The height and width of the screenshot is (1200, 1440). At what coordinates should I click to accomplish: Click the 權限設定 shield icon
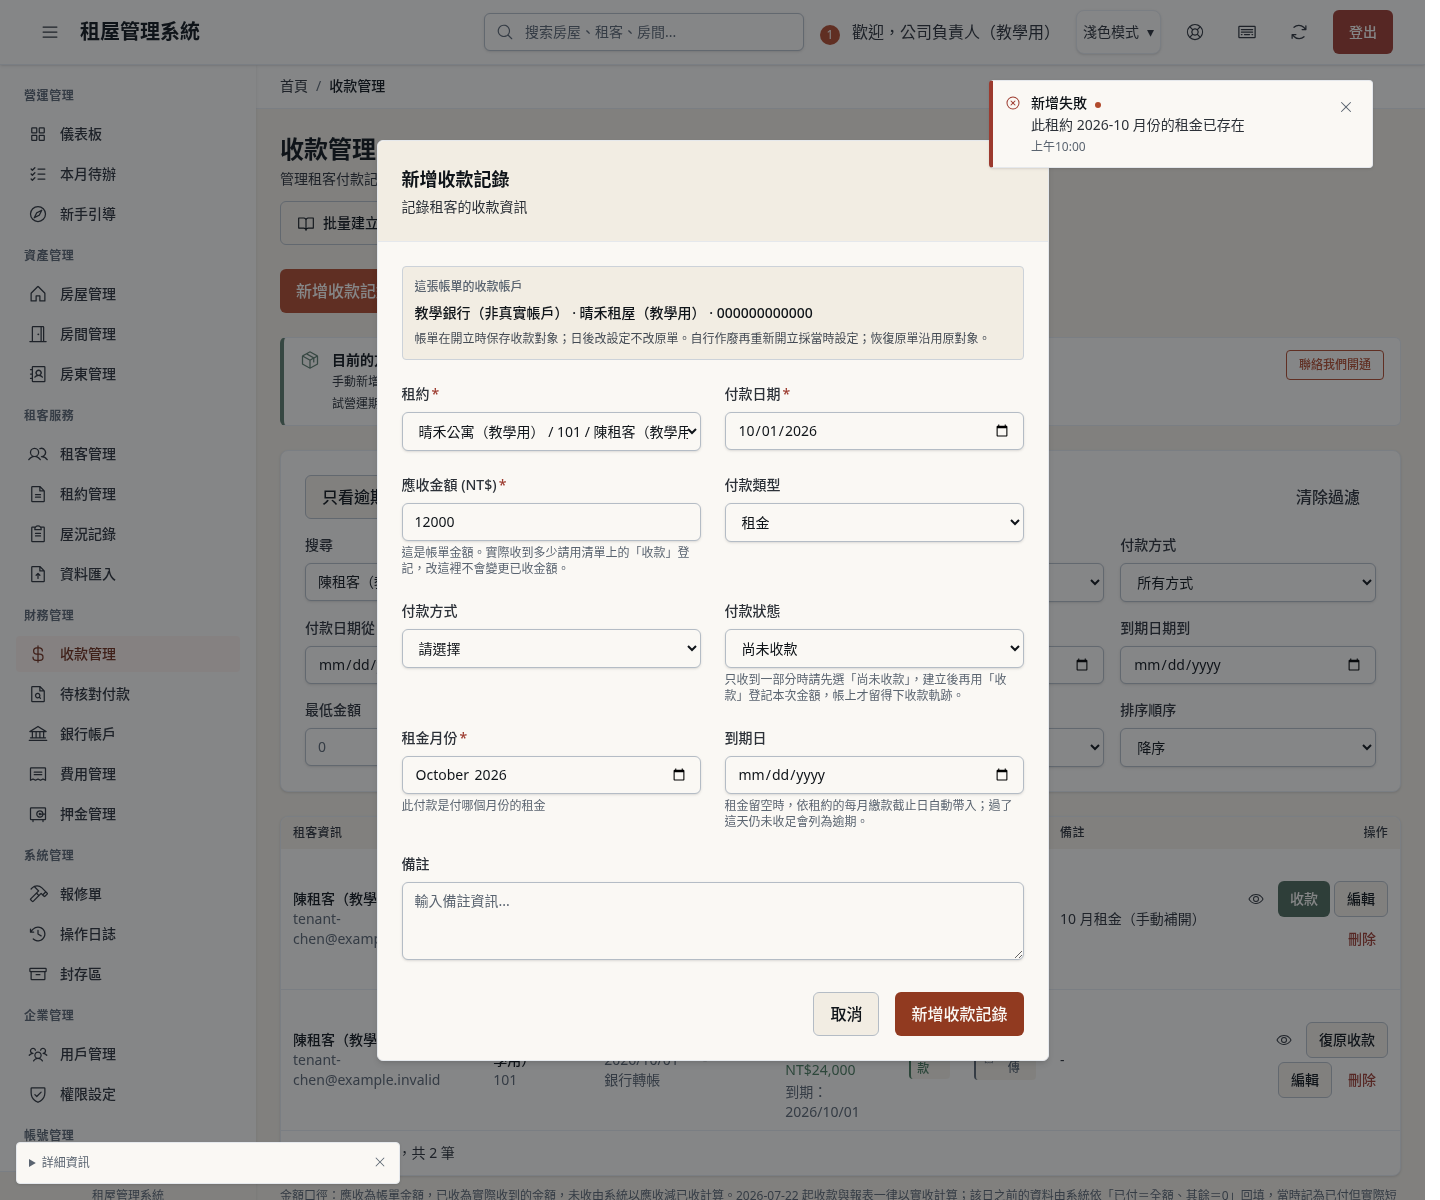[38, 1094]
